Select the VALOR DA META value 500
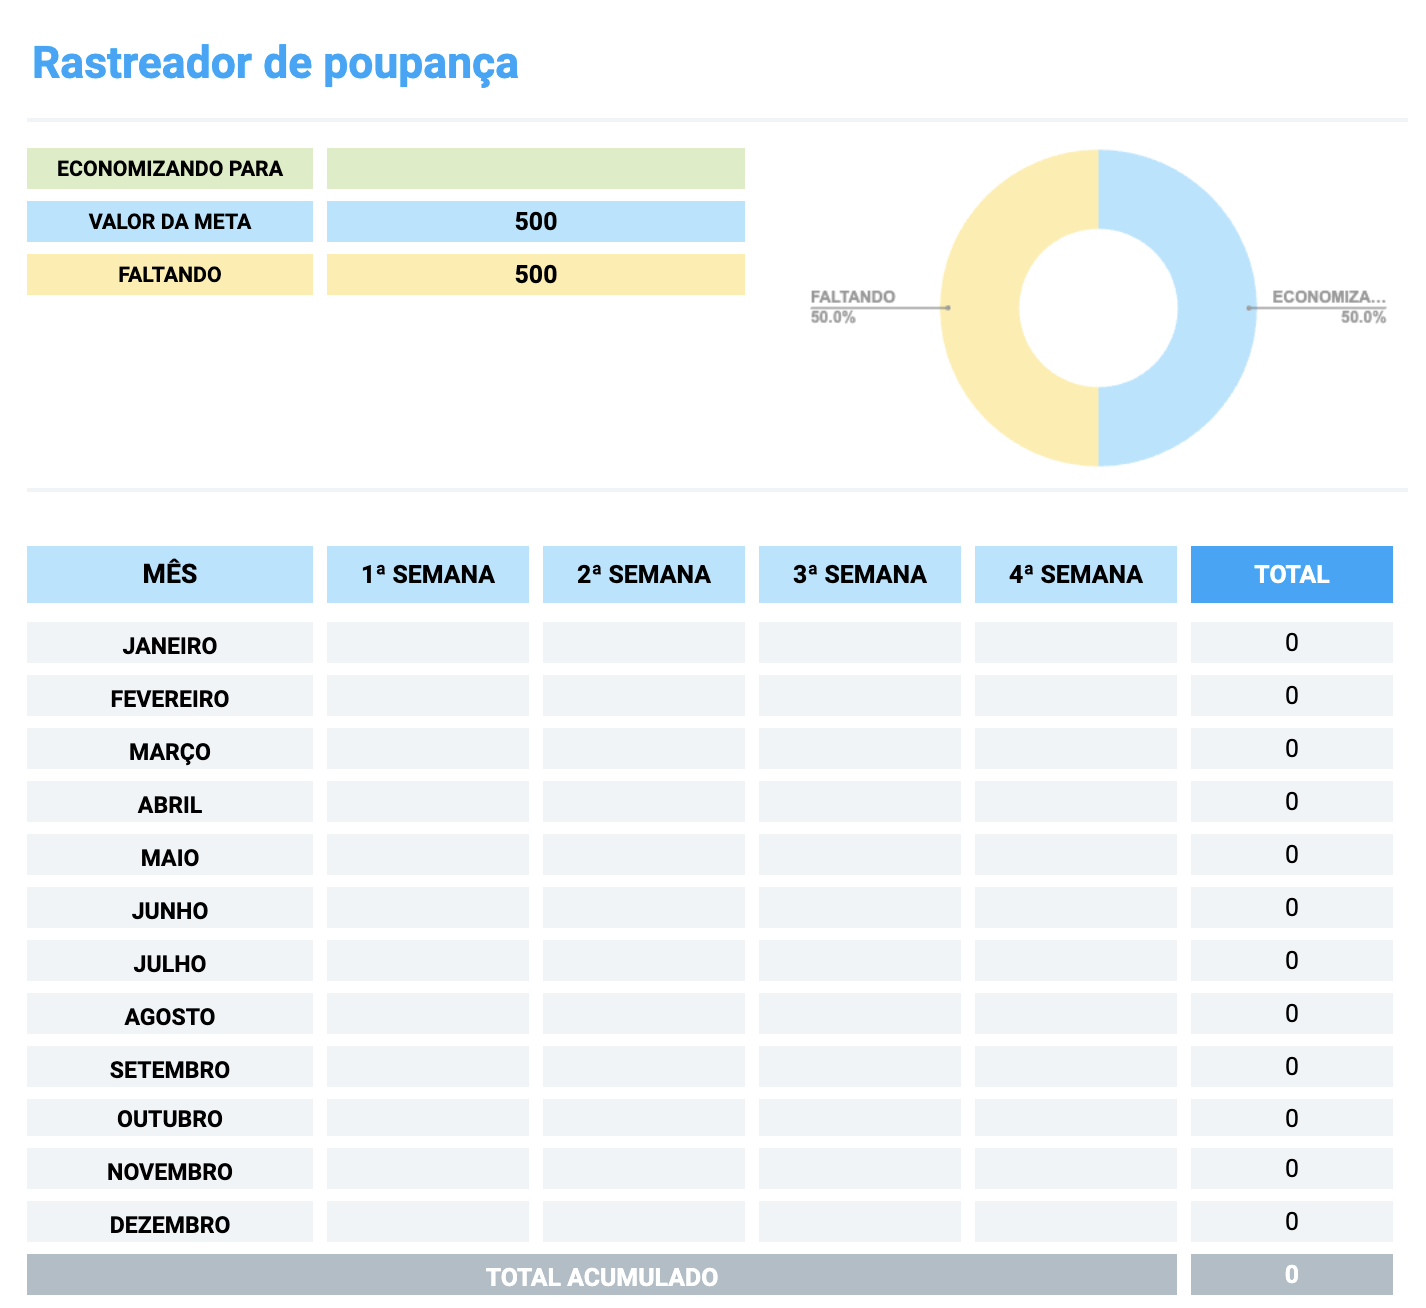Image resolution: width=1426 pixels, height=1308 pixels. point(536,221)
